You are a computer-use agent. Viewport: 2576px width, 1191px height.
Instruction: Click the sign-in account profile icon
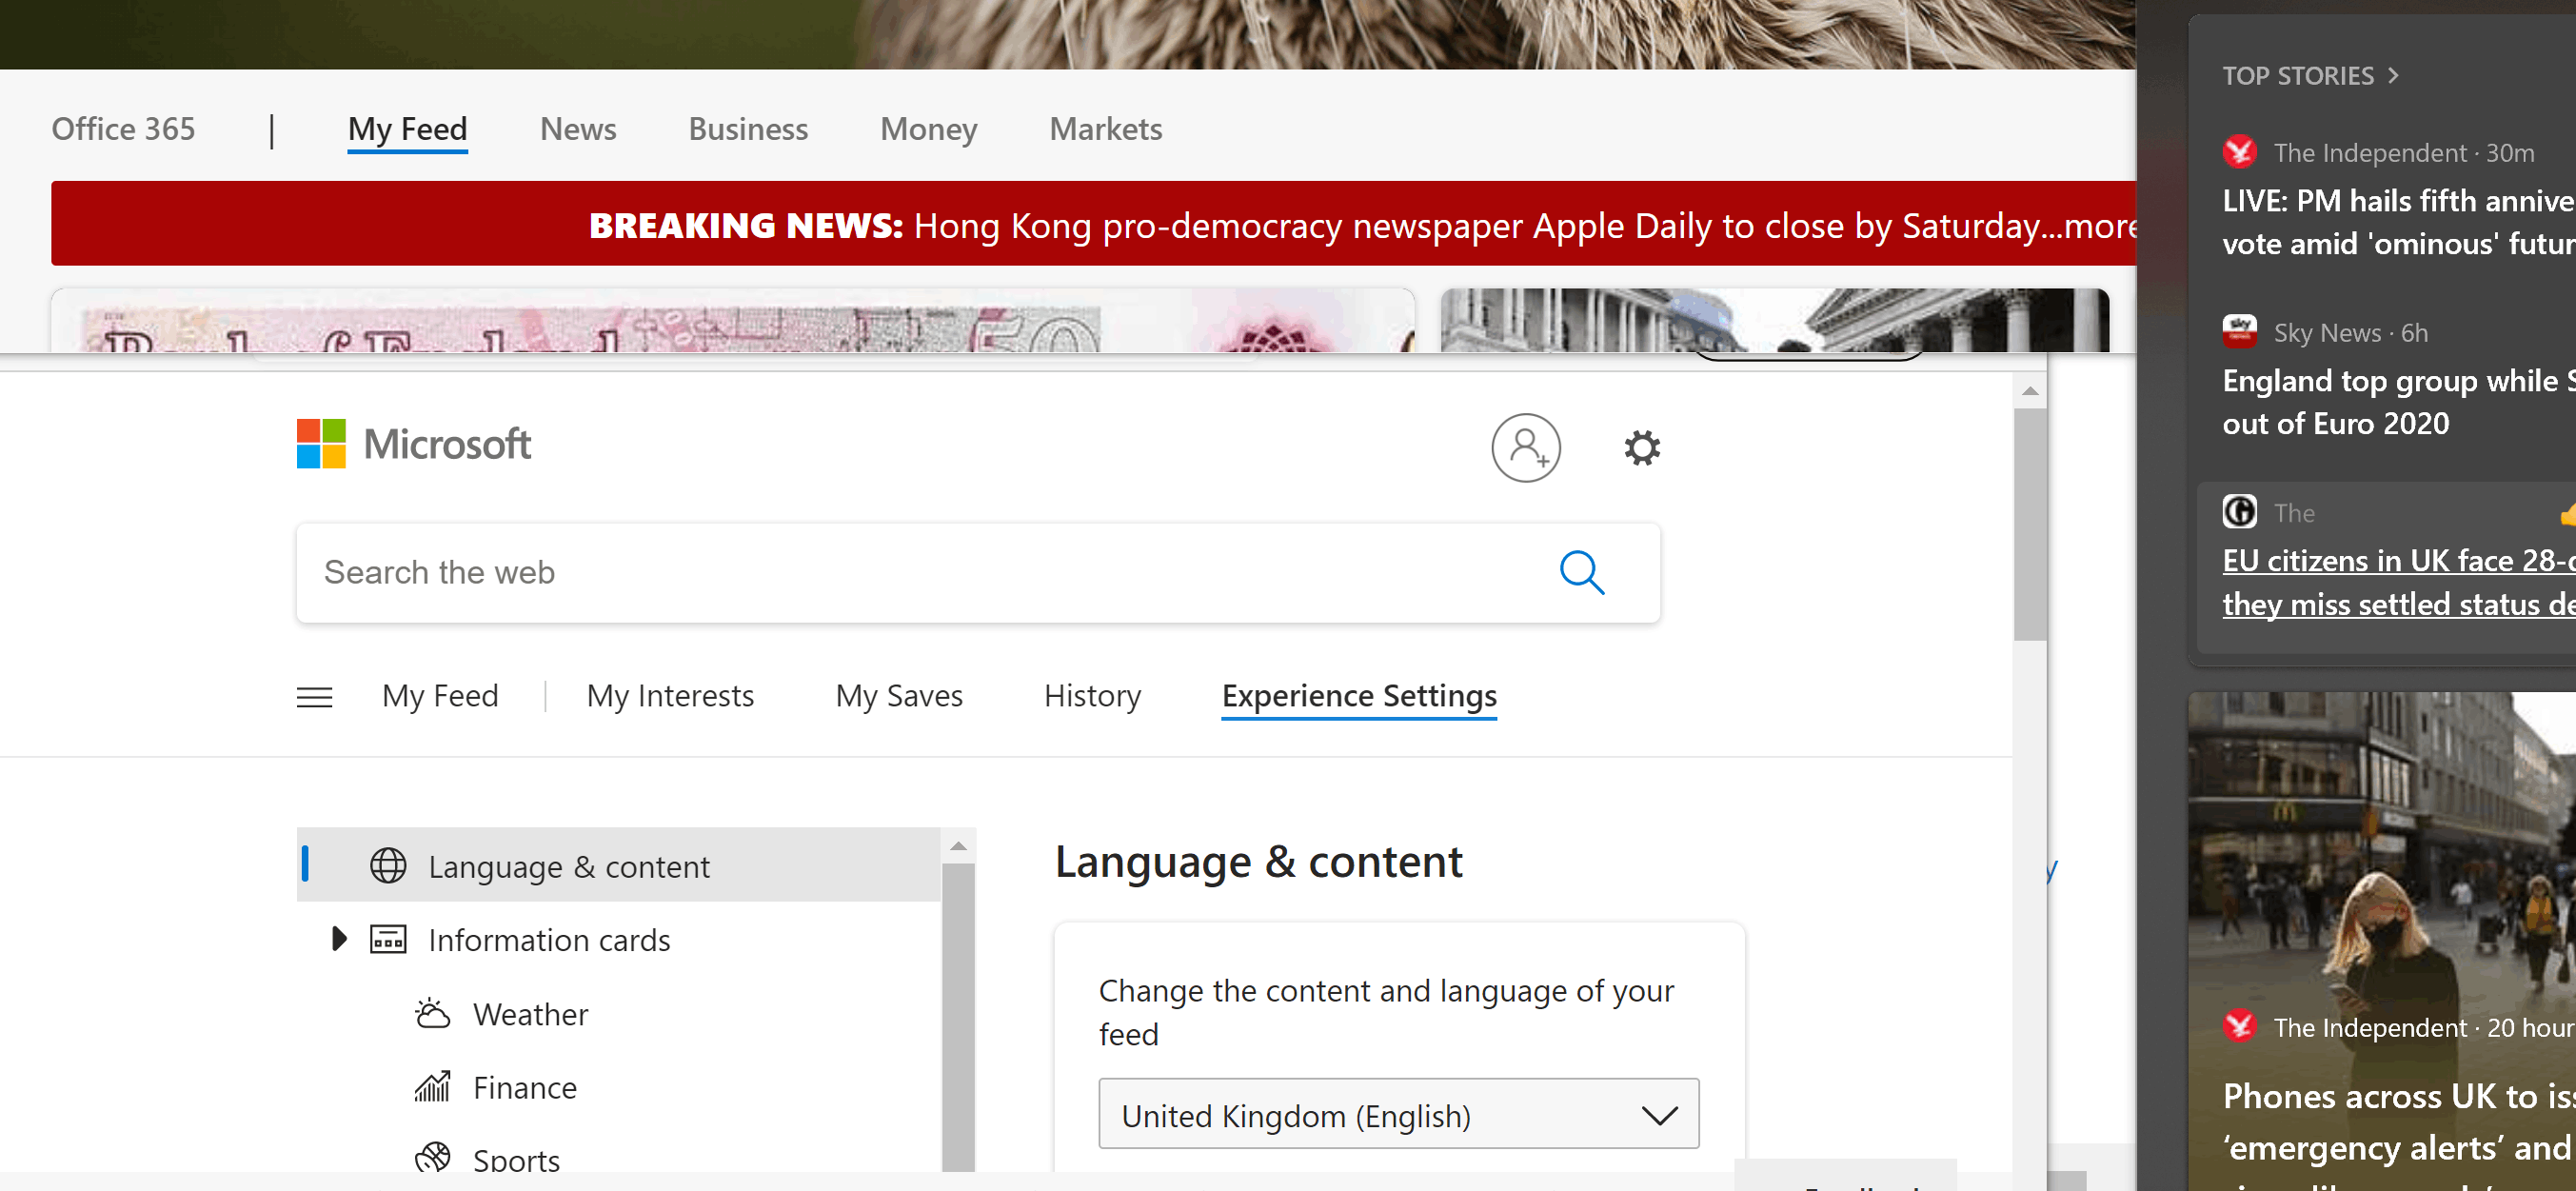coord(1525,447)
